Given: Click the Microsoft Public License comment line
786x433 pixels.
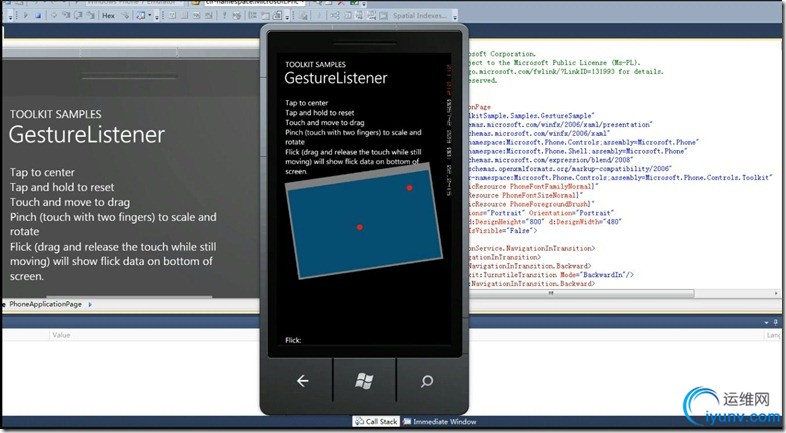Looking at the screenshot, I should pyautogui.click(x=555, y=63).
